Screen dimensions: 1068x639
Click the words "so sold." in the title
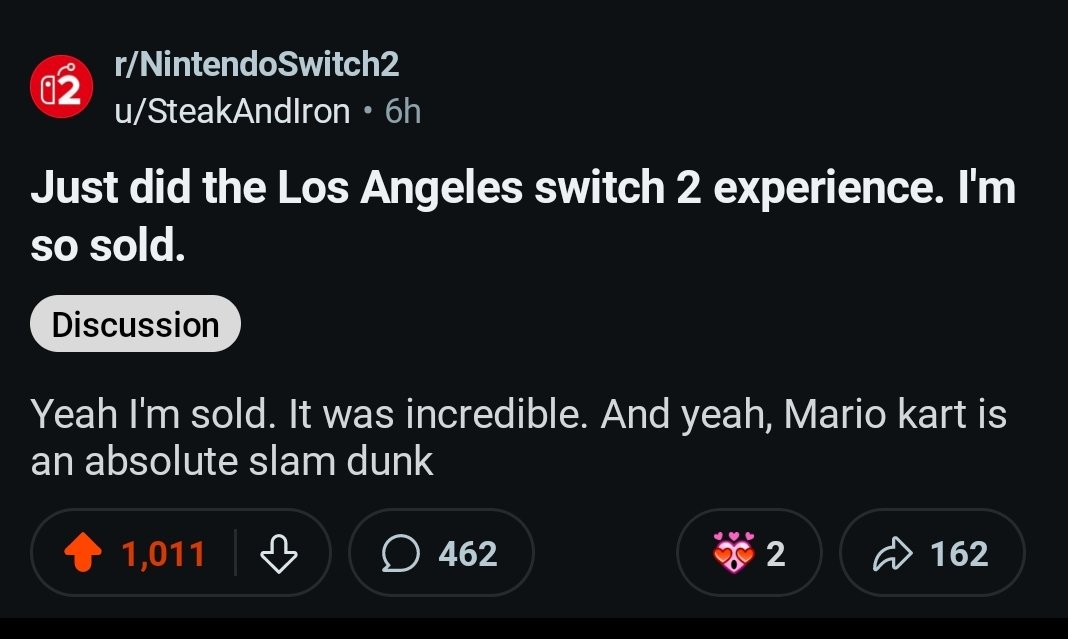(108, 246)
